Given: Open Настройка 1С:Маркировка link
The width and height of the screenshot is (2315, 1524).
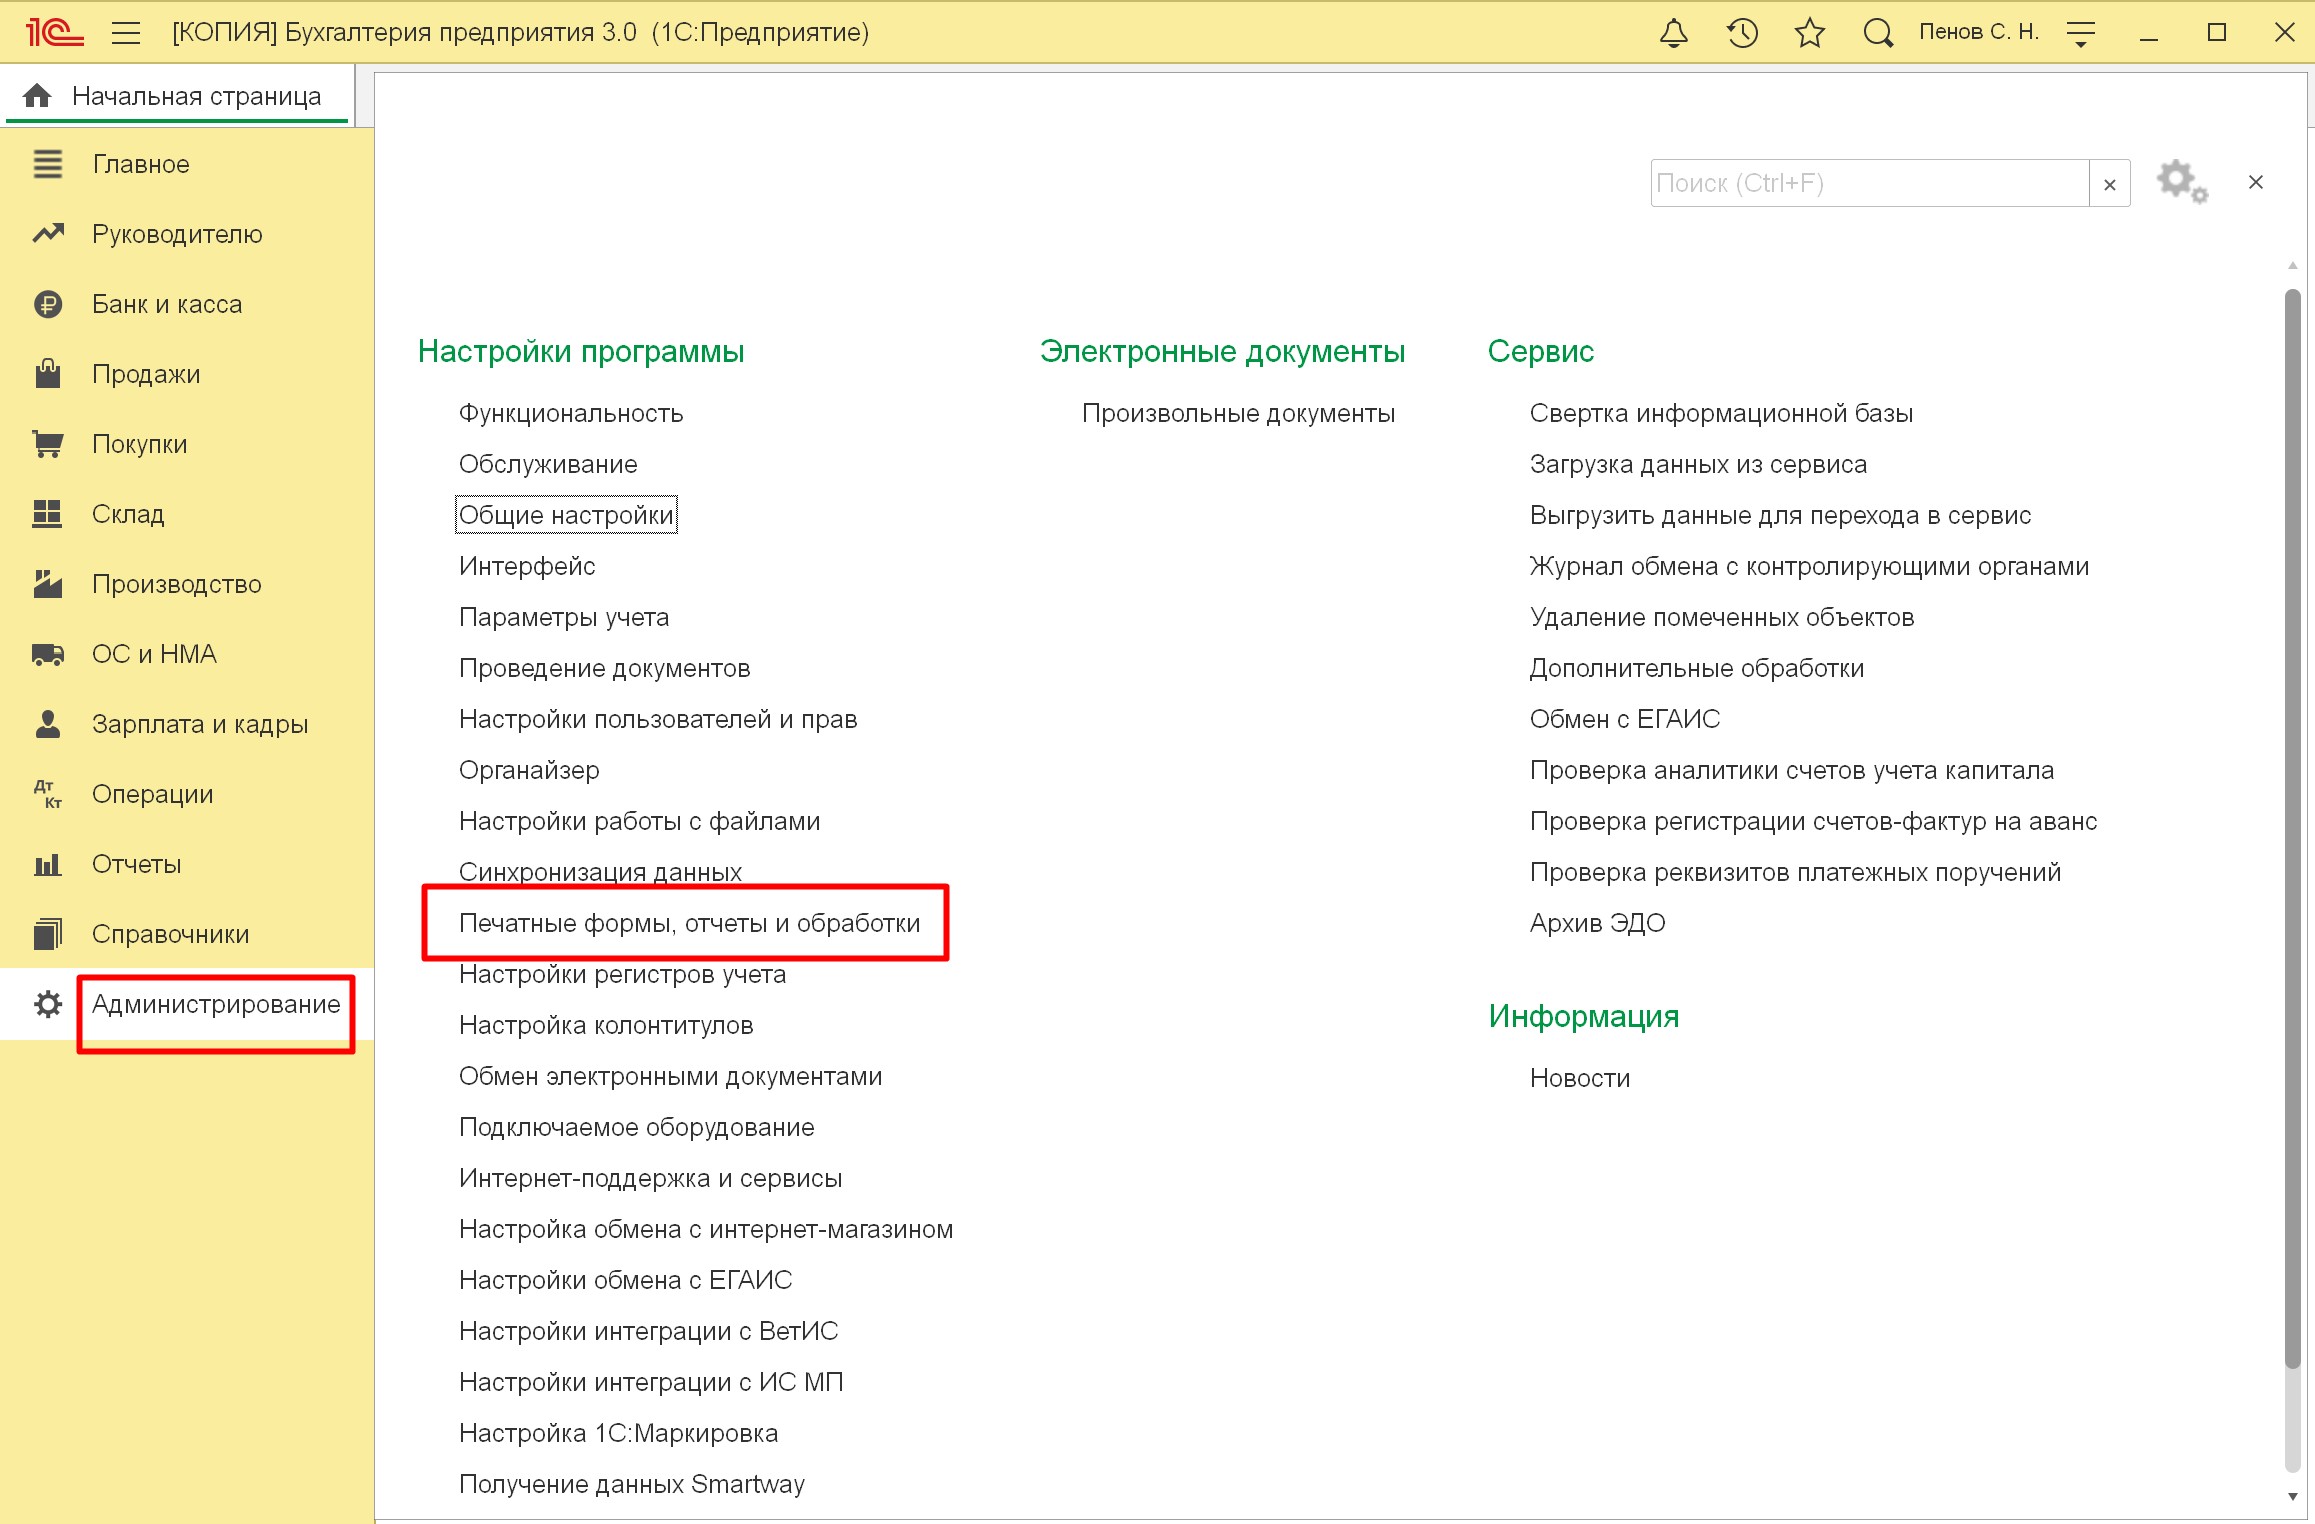Looking at the screenshot, I should tap(618, 1433).
